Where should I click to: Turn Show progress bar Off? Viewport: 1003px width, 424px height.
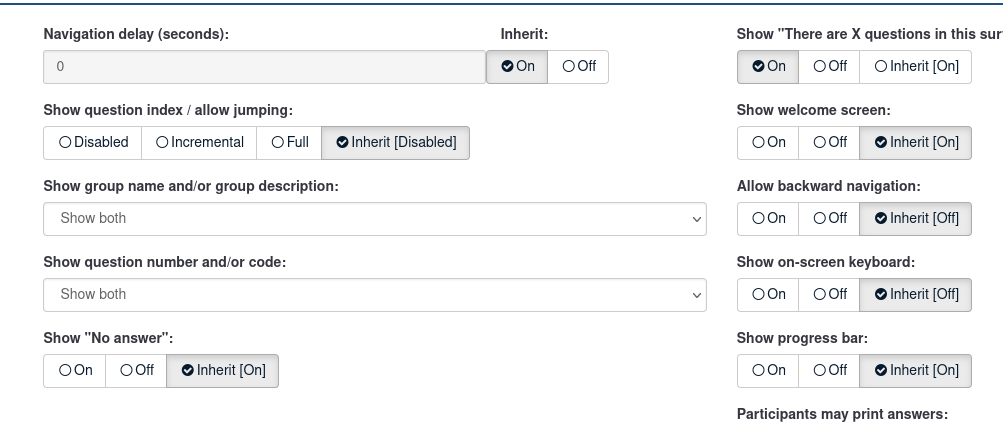829,371
